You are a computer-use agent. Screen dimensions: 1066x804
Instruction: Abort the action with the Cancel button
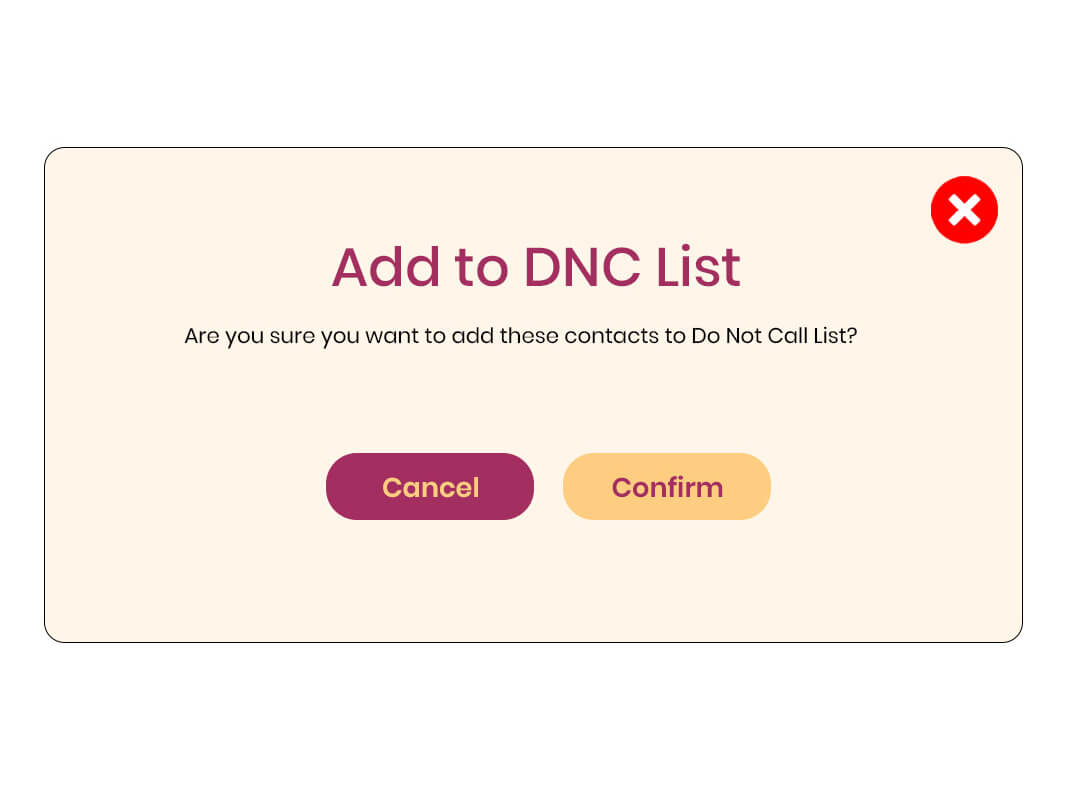pyautogui.click(x=429, y=487)
